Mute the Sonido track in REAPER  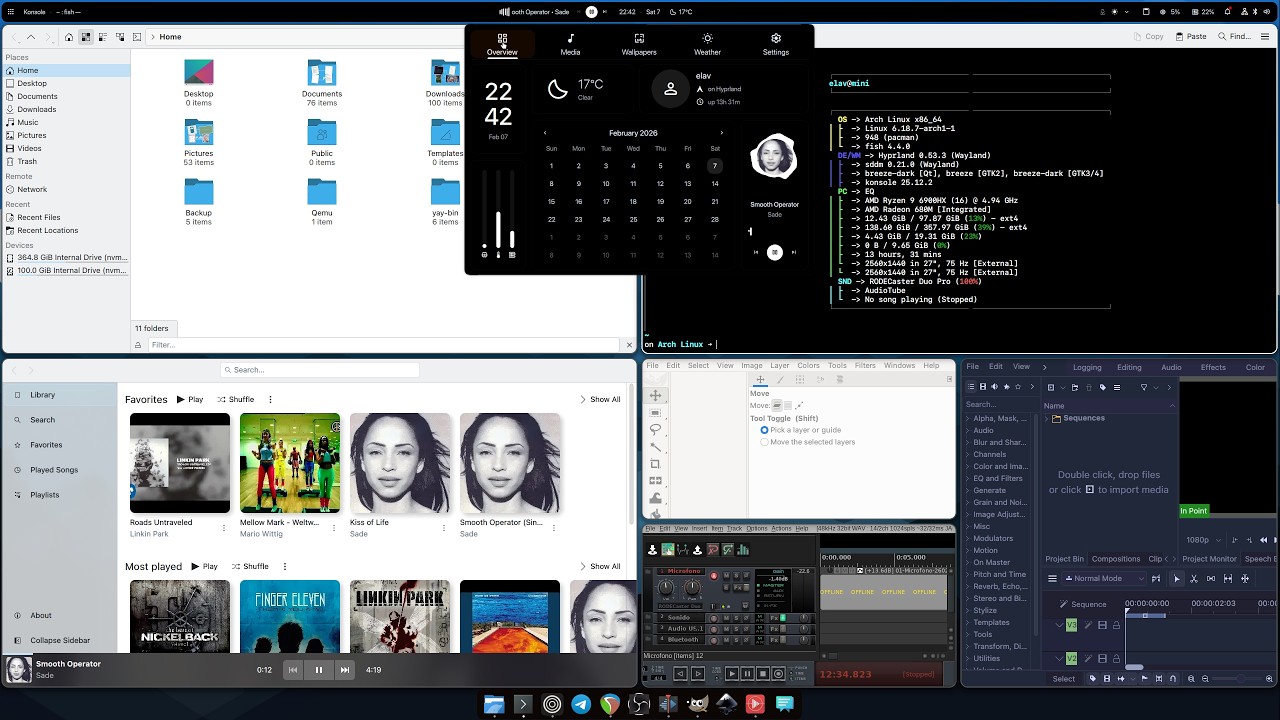726,618
